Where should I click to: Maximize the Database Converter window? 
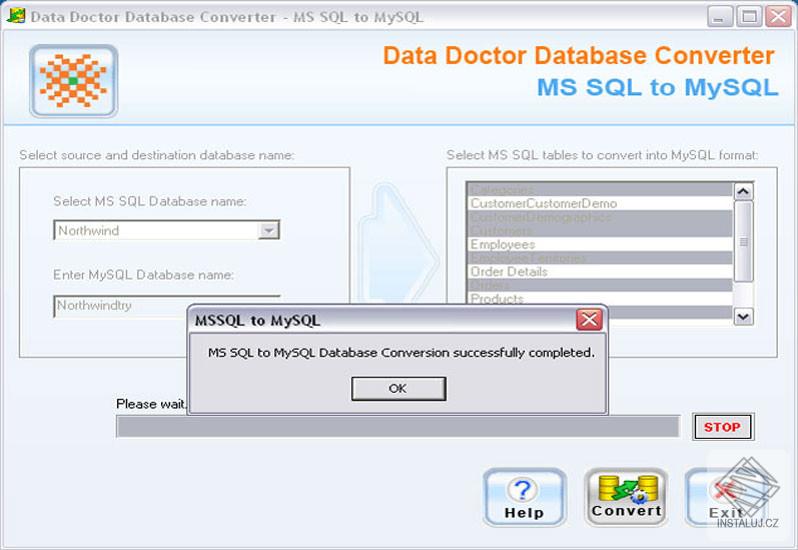point(749,17)
